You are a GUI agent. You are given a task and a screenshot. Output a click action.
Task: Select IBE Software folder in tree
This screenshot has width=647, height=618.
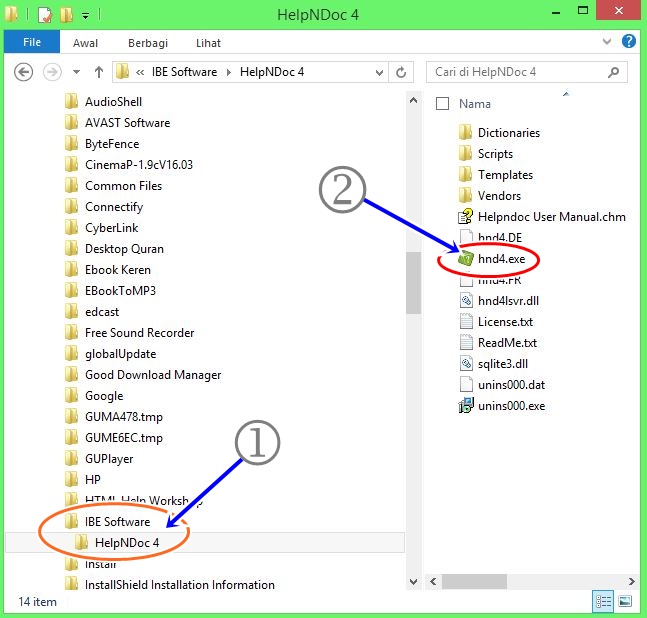[x=108, y=521]
